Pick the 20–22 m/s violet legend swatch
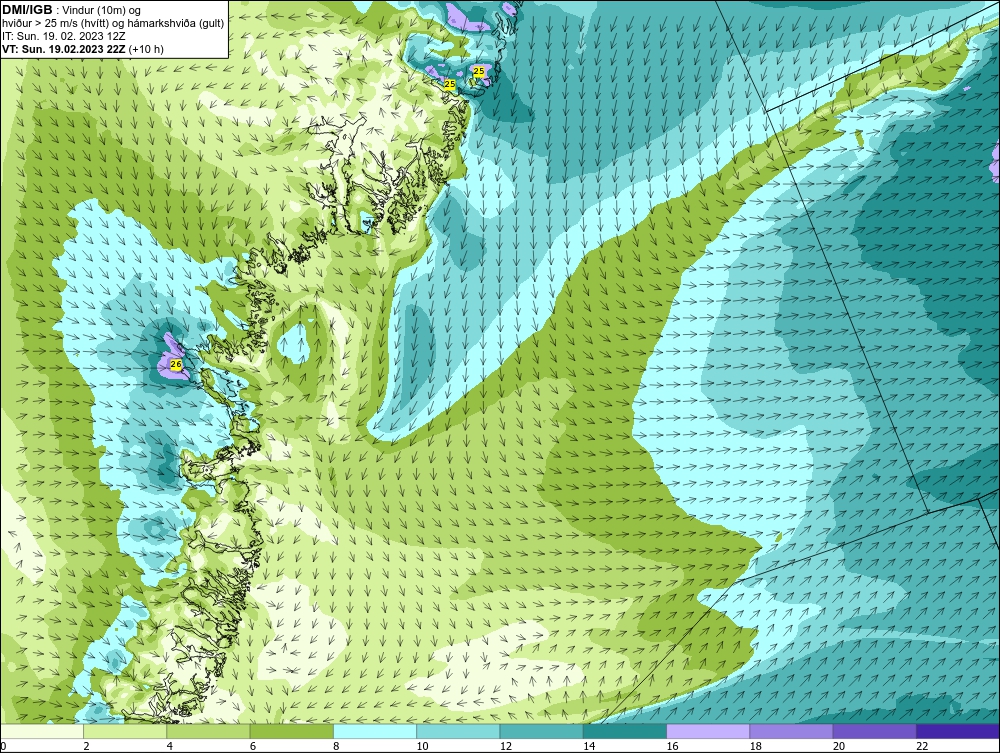This screenshot has width=1000, height=753. tap(874, 731)
